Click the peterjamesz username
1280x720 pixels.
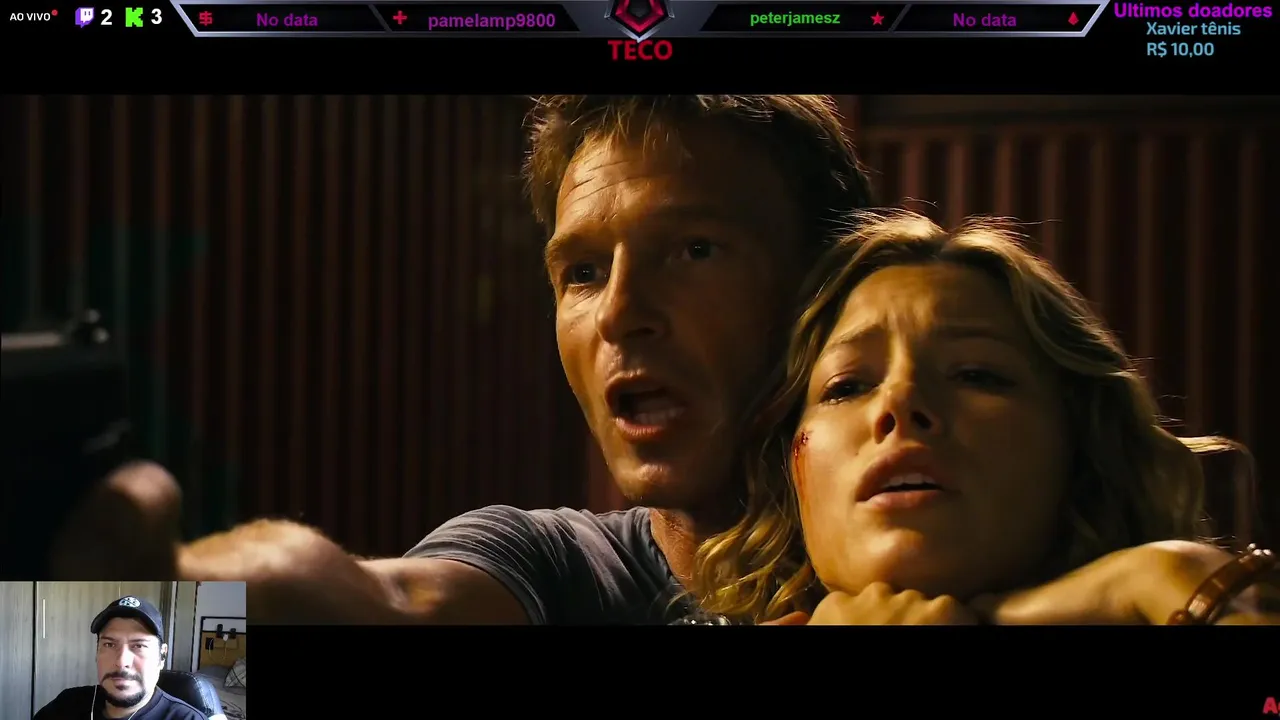pos(795,19)
